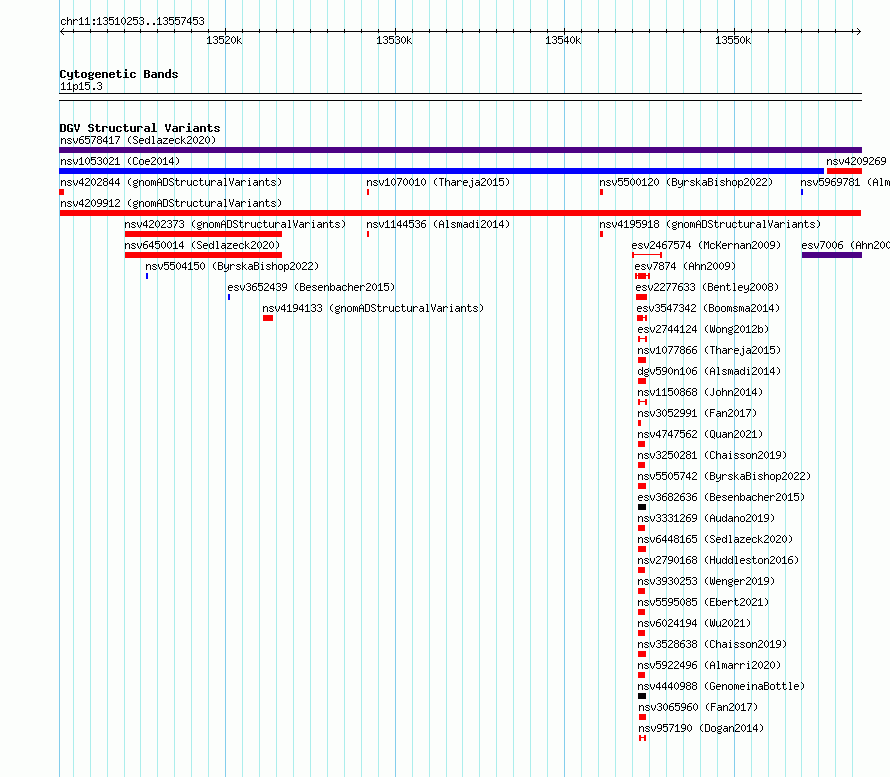The width and height of the screenshot is (890, 777).
Task: Click nsv1077866 (Thareja2015) label
Action: click(x=709, y=350)
